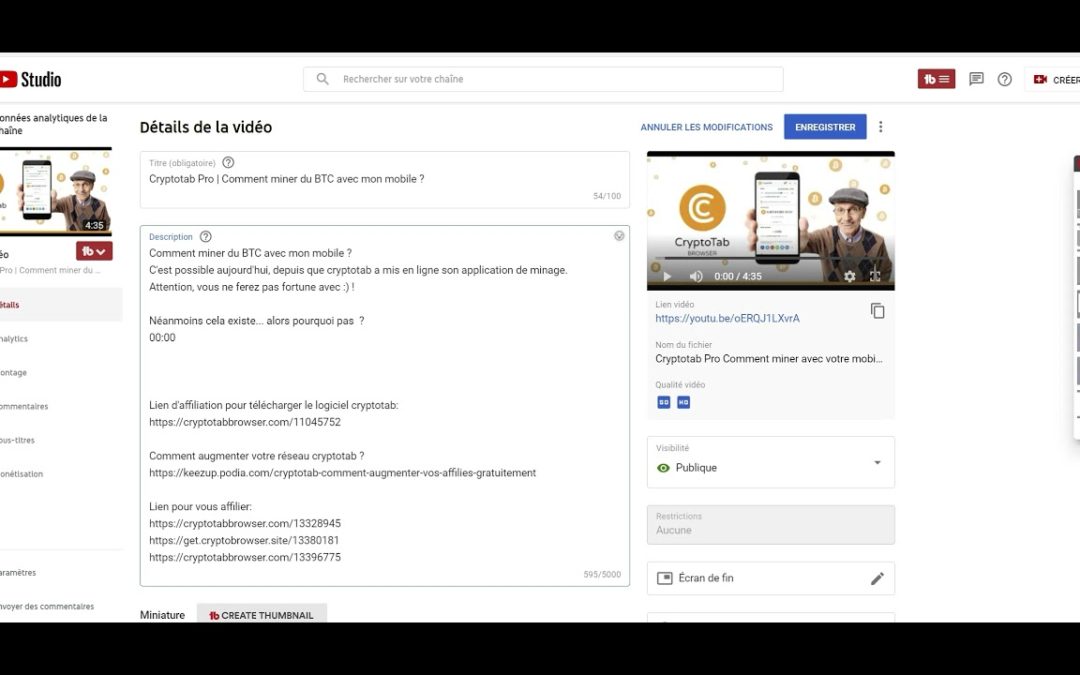This screenshot has height=675, width=1080.
Task: Open the three-dot menu beside Enregistrer
Action: click(x=880, y=126)
